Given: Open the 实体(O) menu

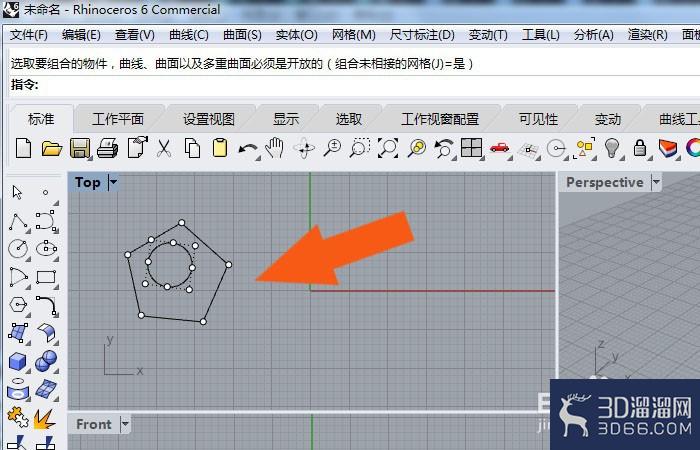Looking at the screenshot, I should (x=296, y=35).
